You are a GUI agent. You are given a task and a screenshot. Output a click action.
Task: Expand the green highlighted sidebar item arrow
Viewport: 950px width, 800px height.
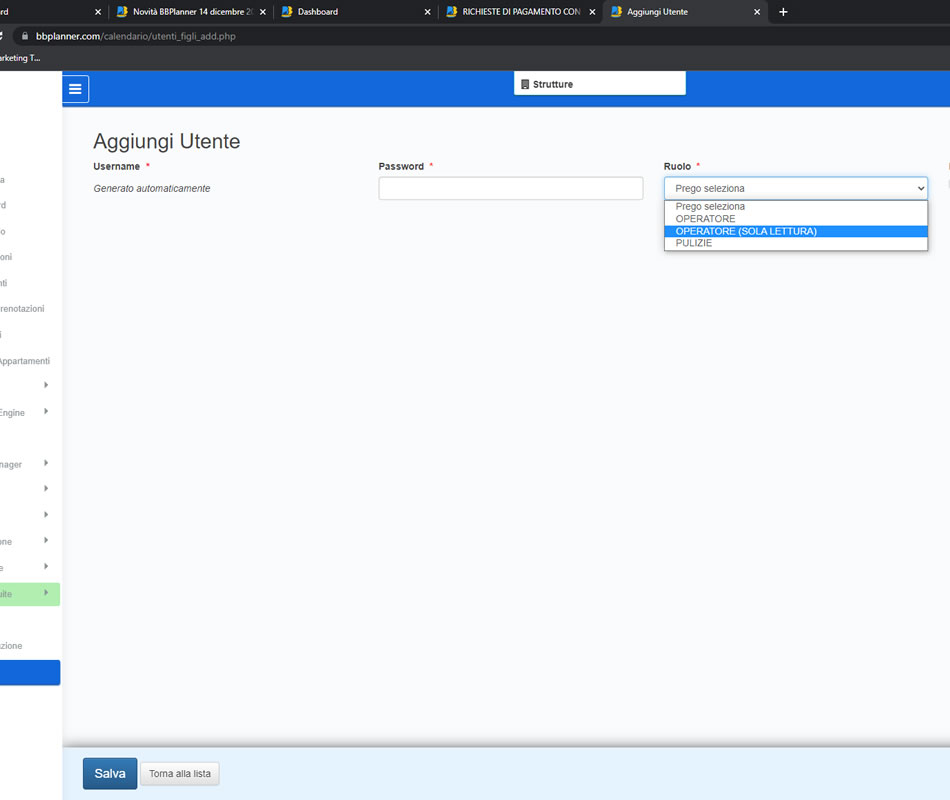tap(46, 593)
